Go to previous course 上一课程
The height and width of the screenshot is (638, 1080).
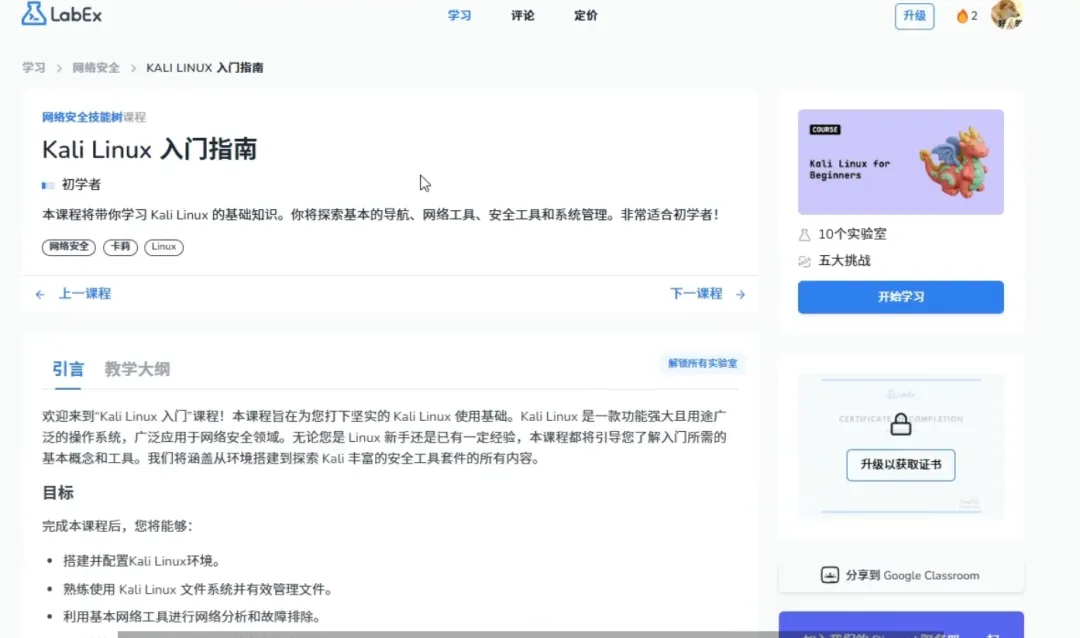84,294
